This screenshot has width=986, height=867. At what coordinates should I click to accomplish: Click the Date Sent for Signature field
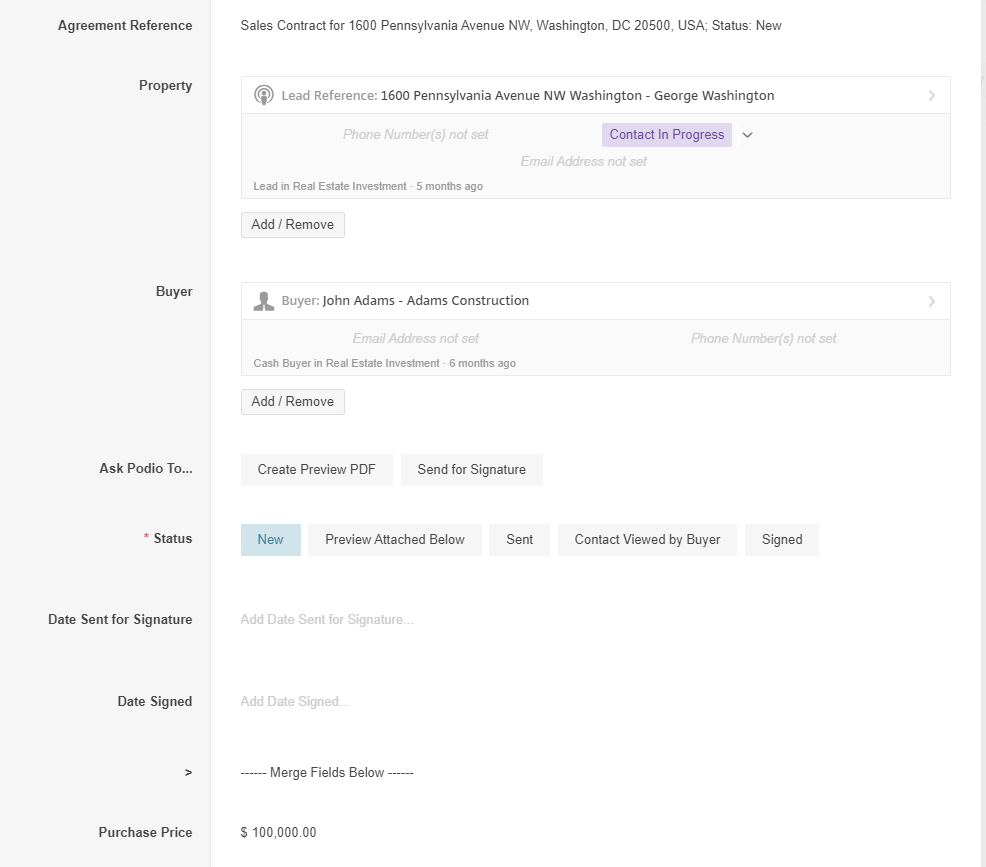[327, 620]
